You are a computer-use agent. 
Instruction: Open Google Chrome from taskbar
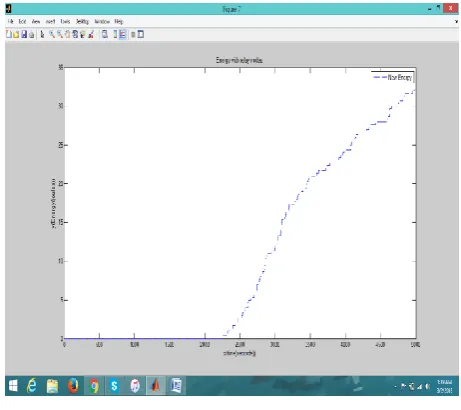pyautogui.click(x=94, y=386)
